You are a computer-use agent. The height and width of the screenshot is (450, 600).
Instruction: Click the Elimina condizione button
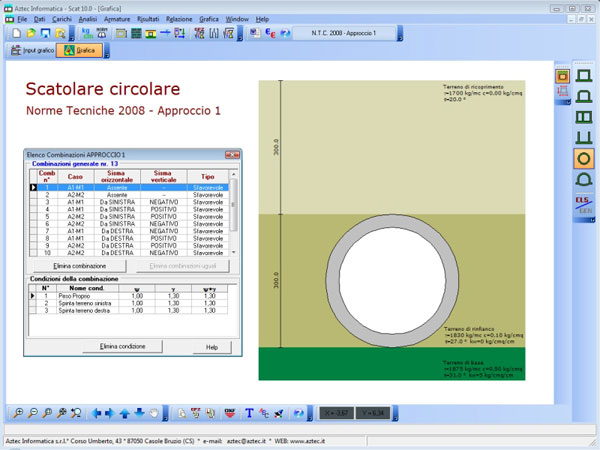[x=122, y=346]
